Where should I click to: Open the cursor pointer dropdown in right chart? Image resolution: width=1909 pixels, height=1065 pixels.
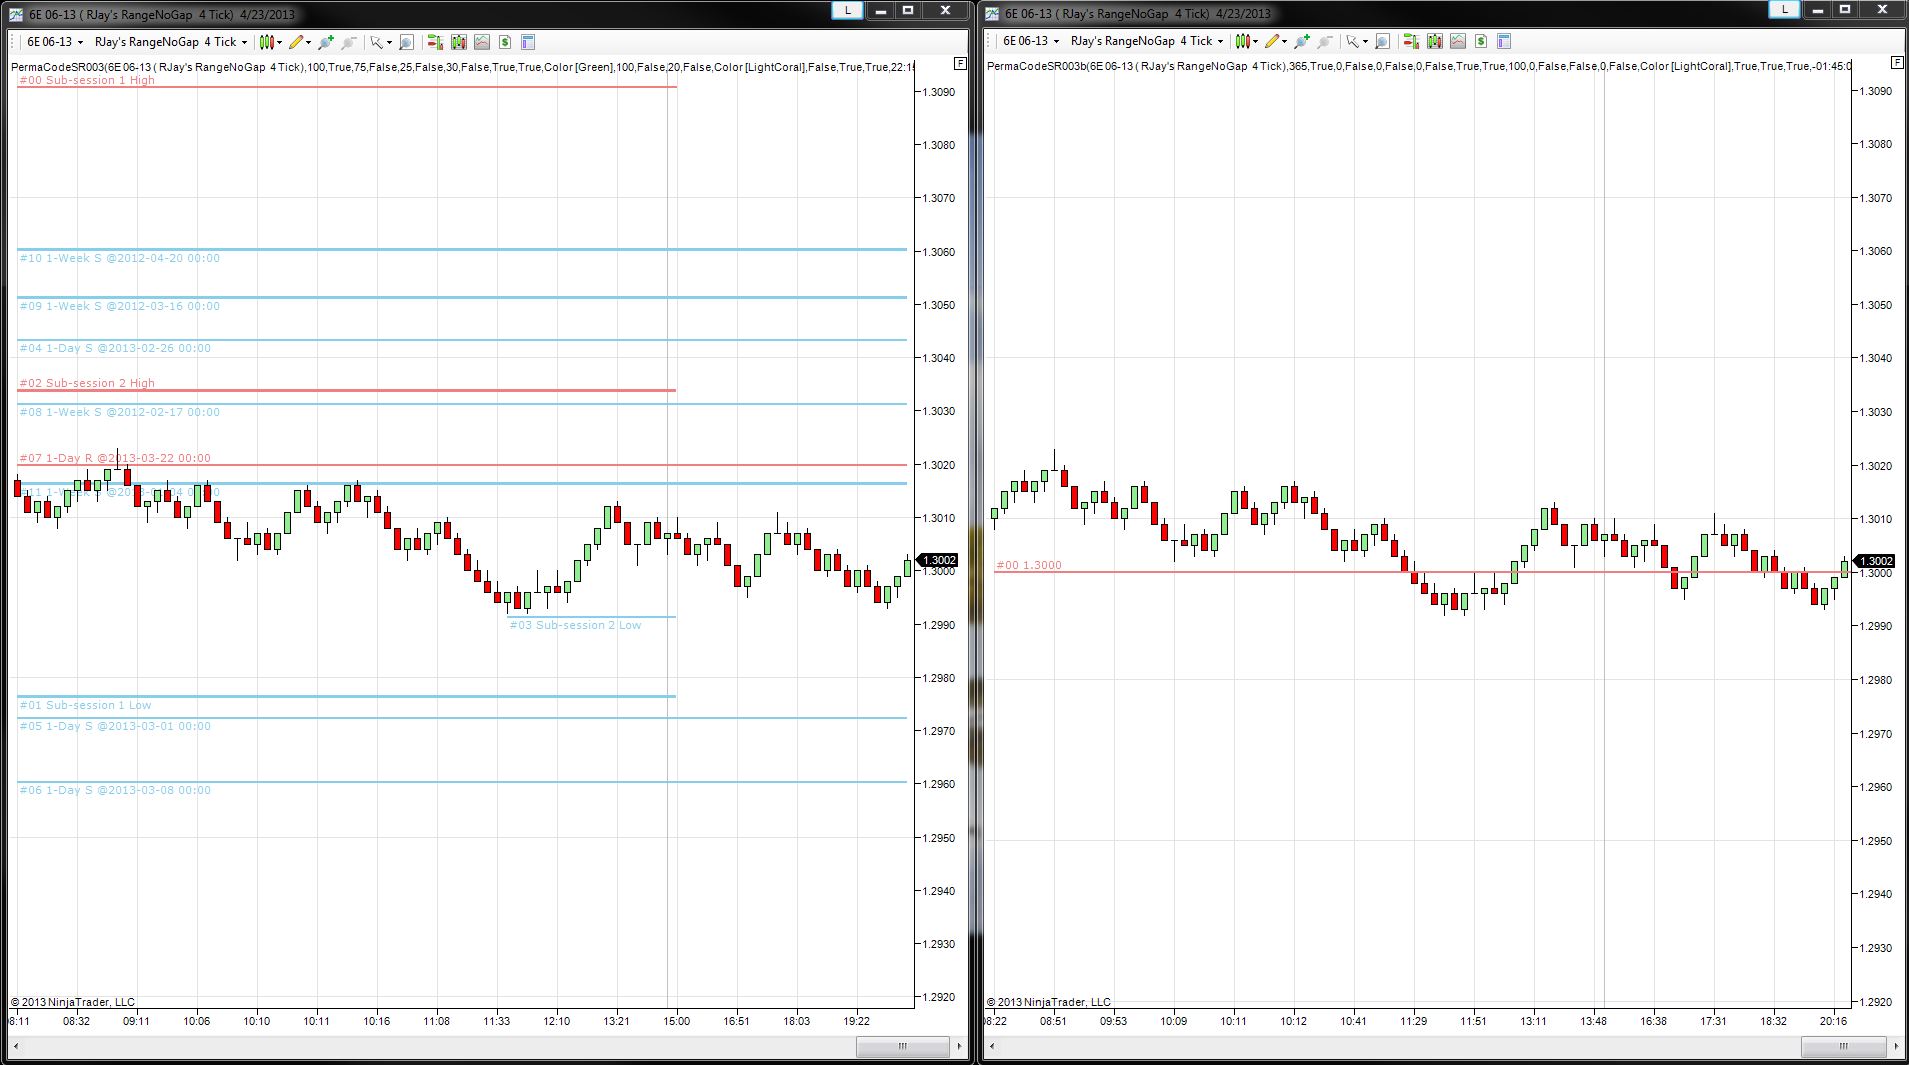[1356, 41]
